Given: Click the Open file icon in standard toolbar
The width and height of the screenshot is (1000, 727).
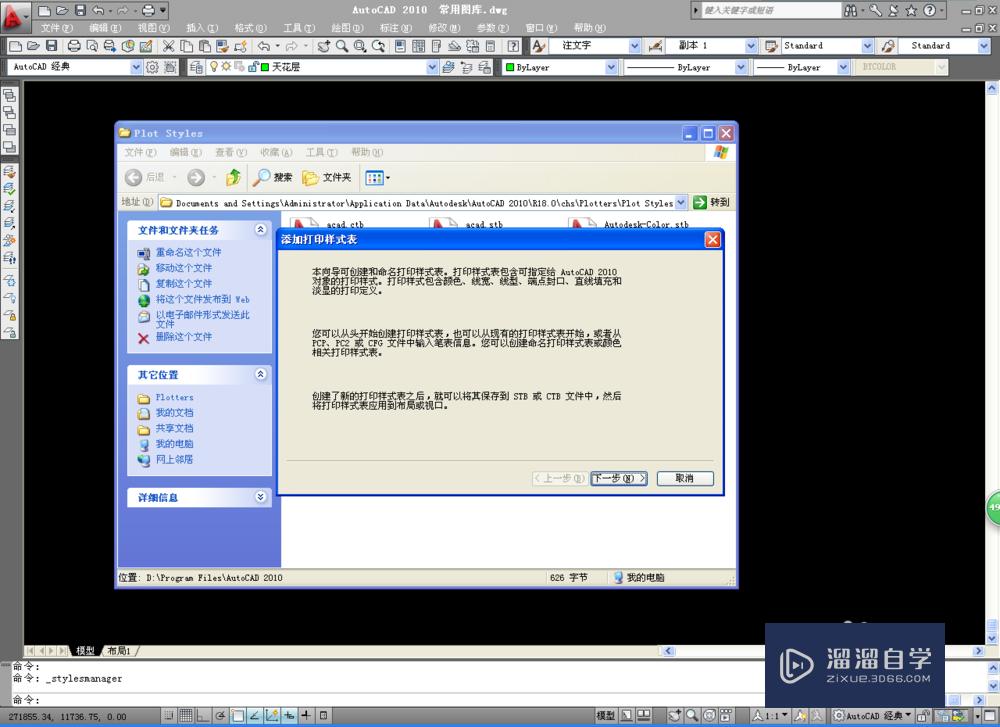Looking at the screenshot, I should coord(34,46).
